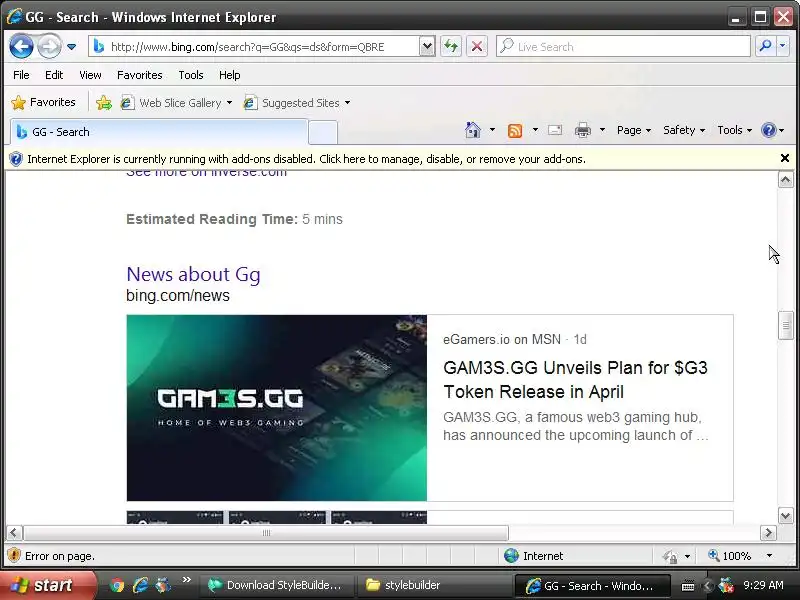
Task: Click the protected mode lock icon
Action: point(670,556)
